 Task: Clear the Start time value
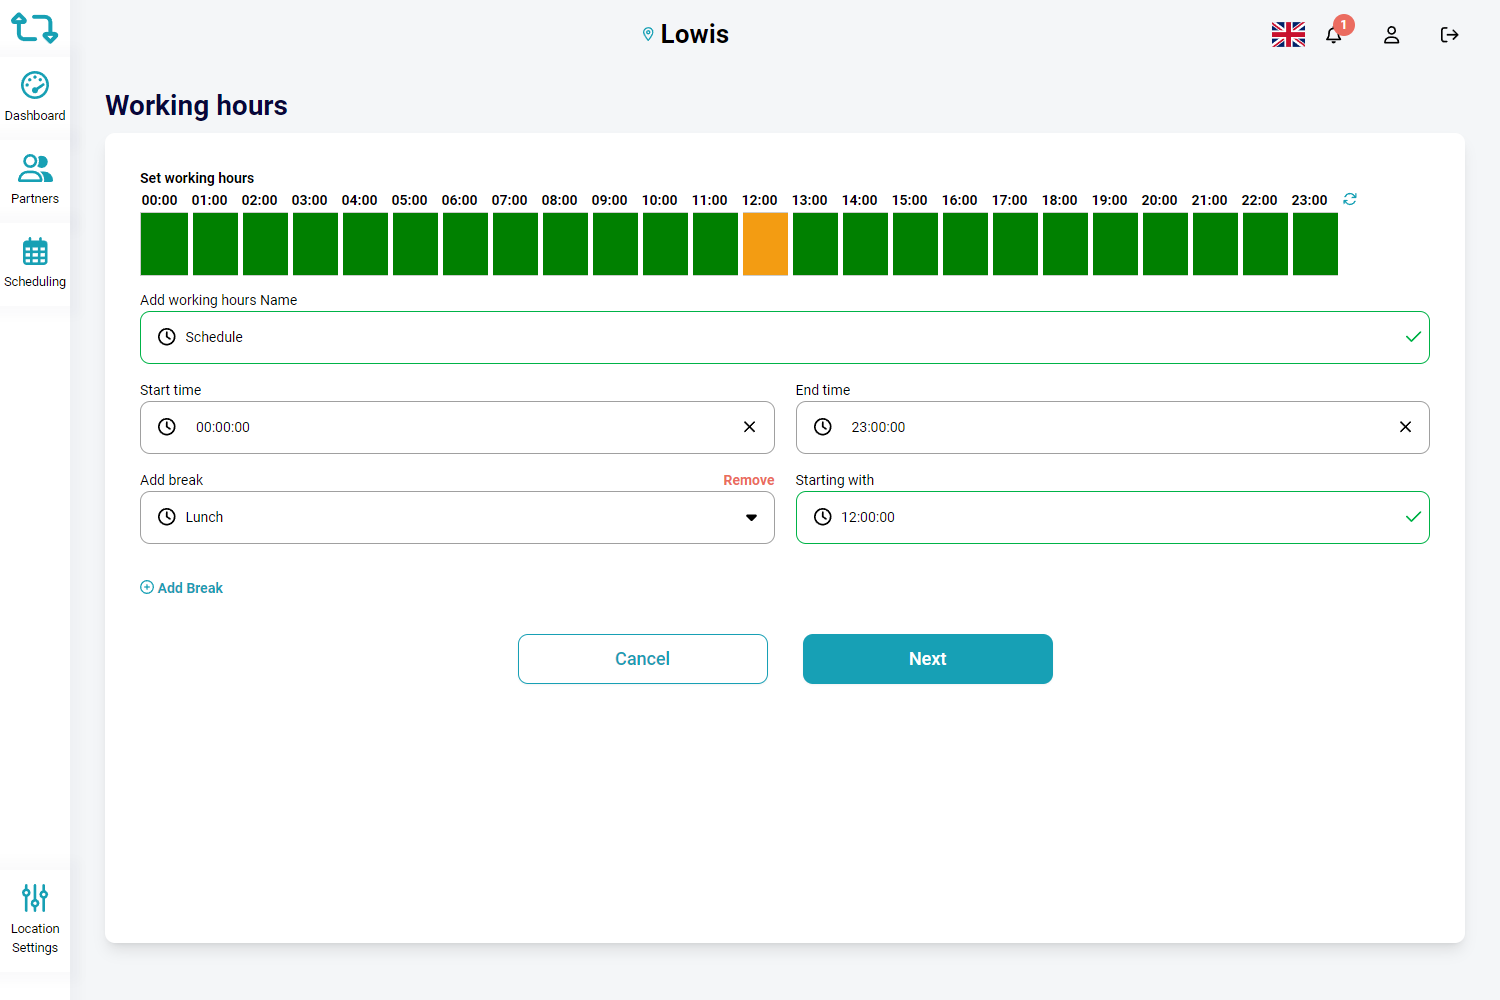pyautogui.click(x=749, y=427)
